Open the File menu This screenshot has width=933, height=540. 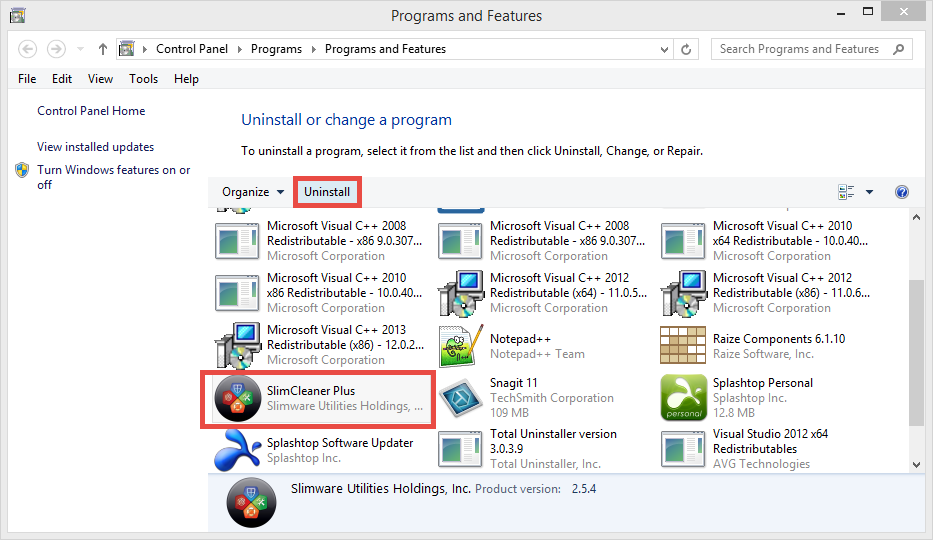[x=27, y=79]
